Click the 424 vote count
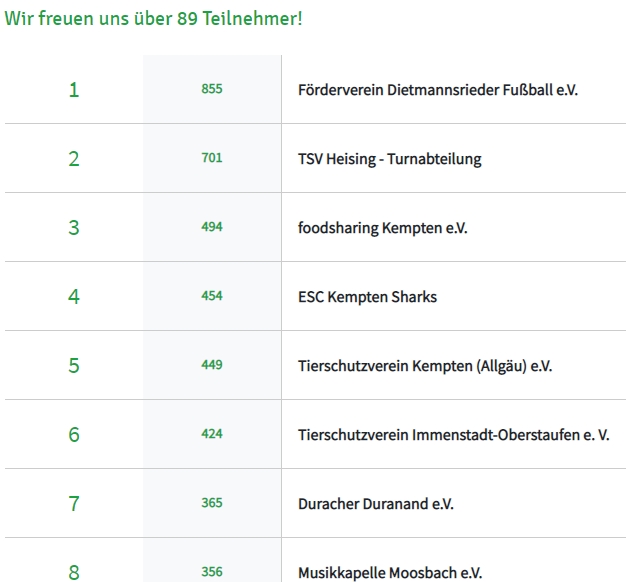This screenshot has width=626, height=582. point(212,434)
